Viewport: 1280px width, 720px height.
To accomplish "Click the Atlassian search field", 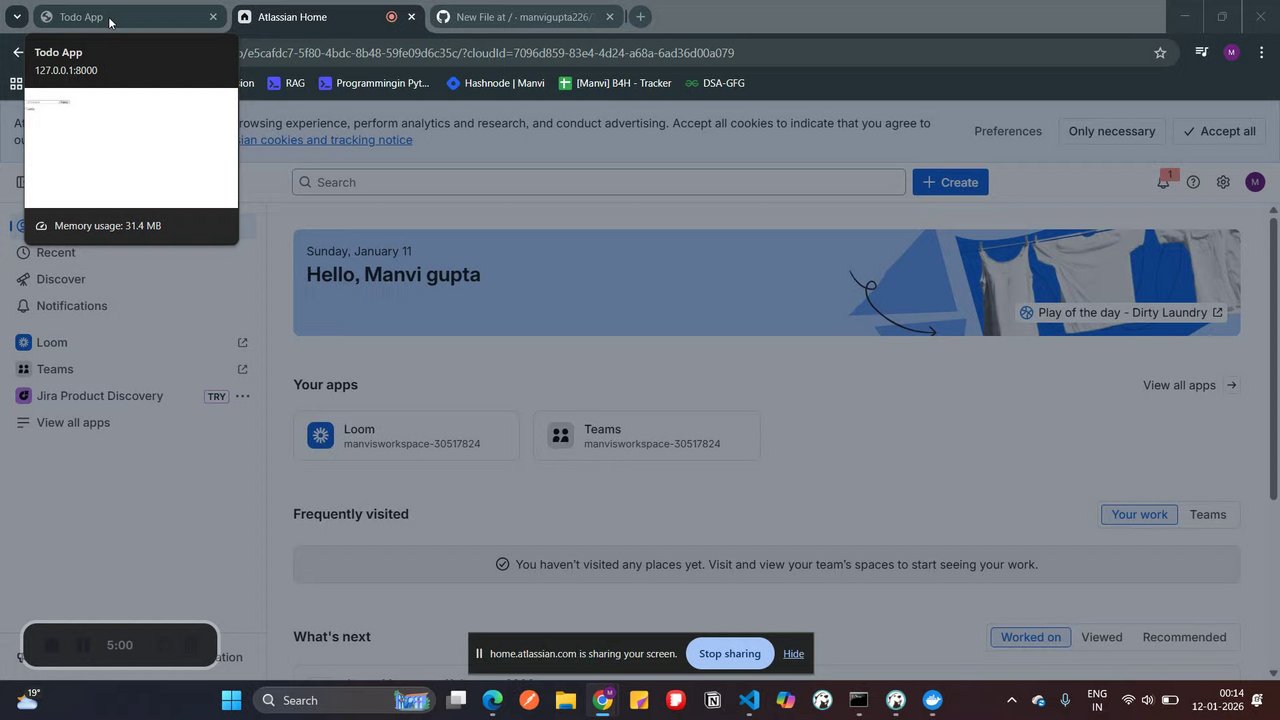I will (x=599, y=182).
